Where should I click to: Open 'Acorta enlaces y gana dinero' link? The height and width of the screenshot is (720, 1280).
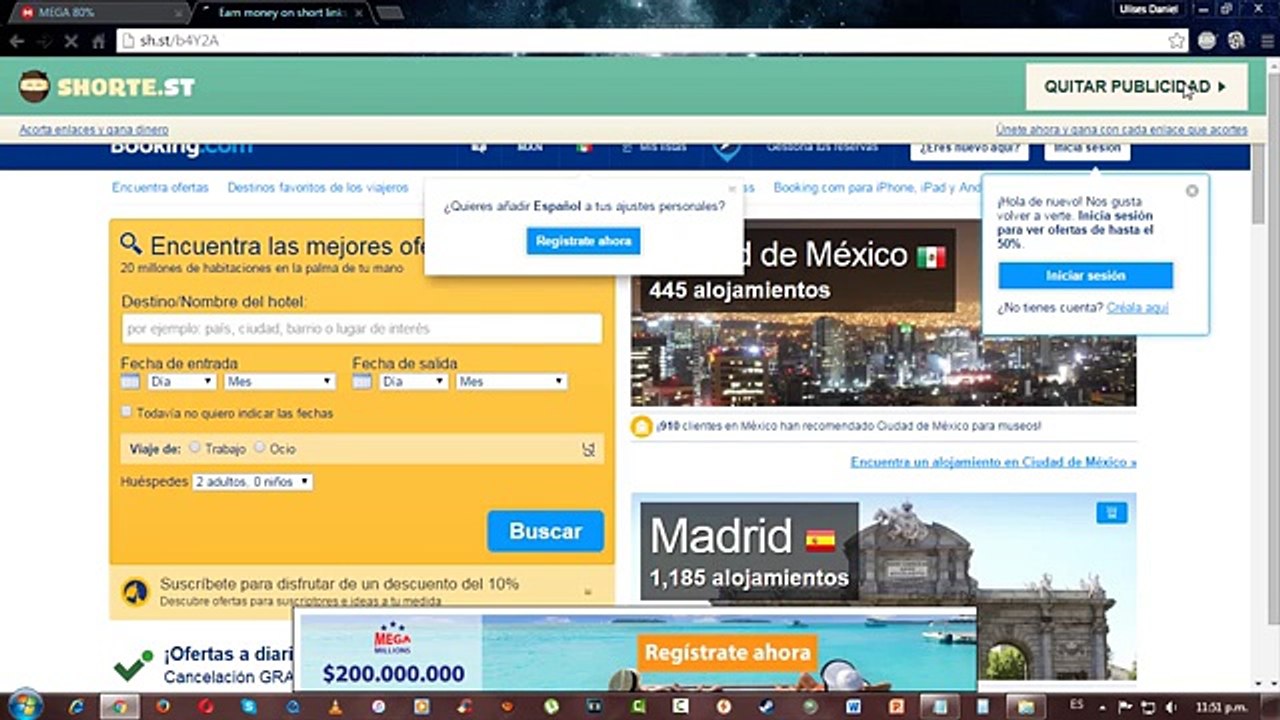point(94,130)
